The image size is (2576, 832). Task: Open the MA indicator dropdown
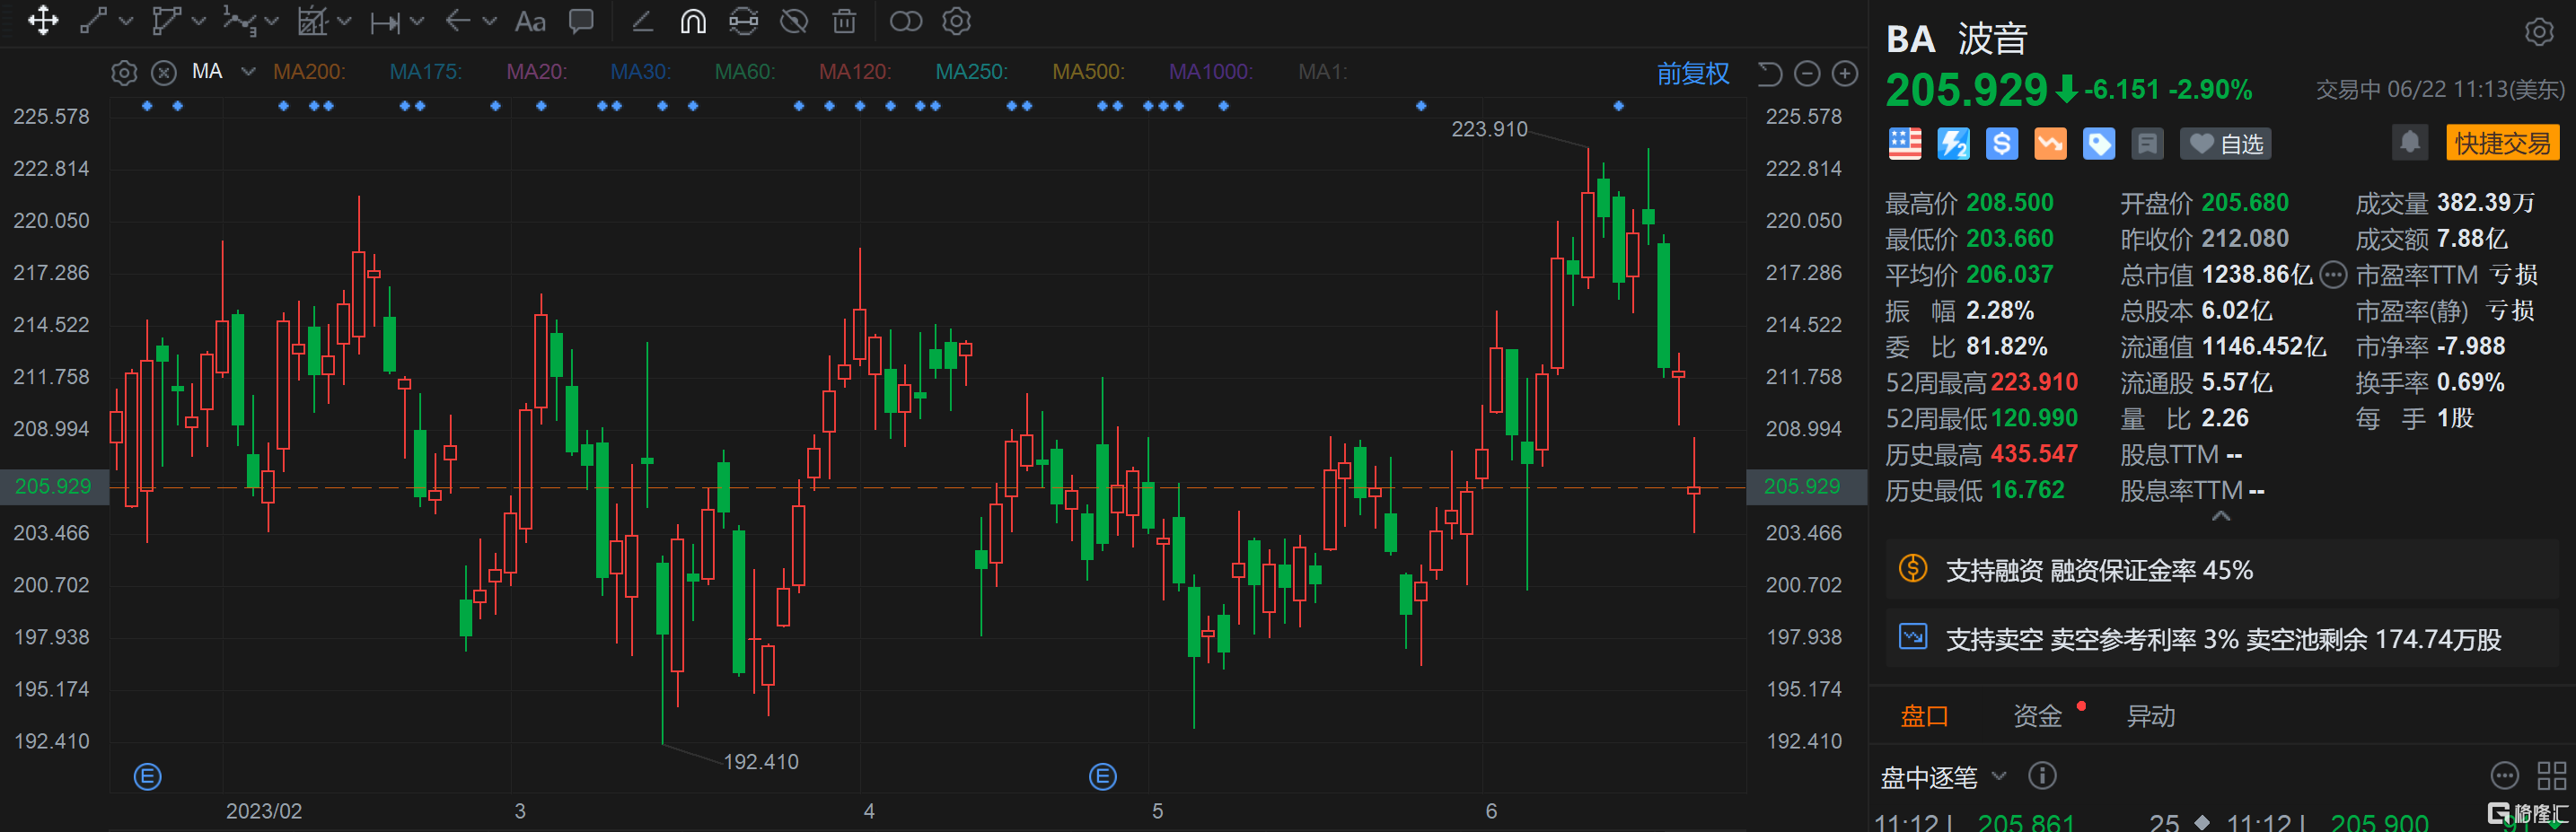click(248, 72)
